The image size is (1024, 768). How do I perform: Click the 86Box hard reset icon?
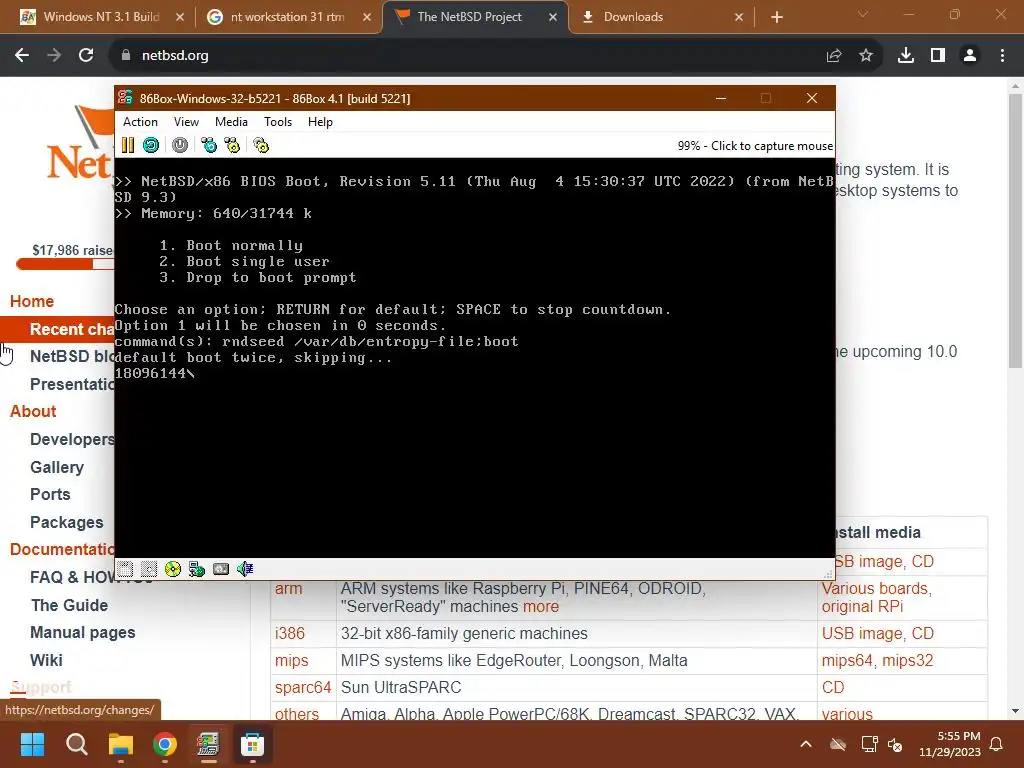click(x=151, y=145)
